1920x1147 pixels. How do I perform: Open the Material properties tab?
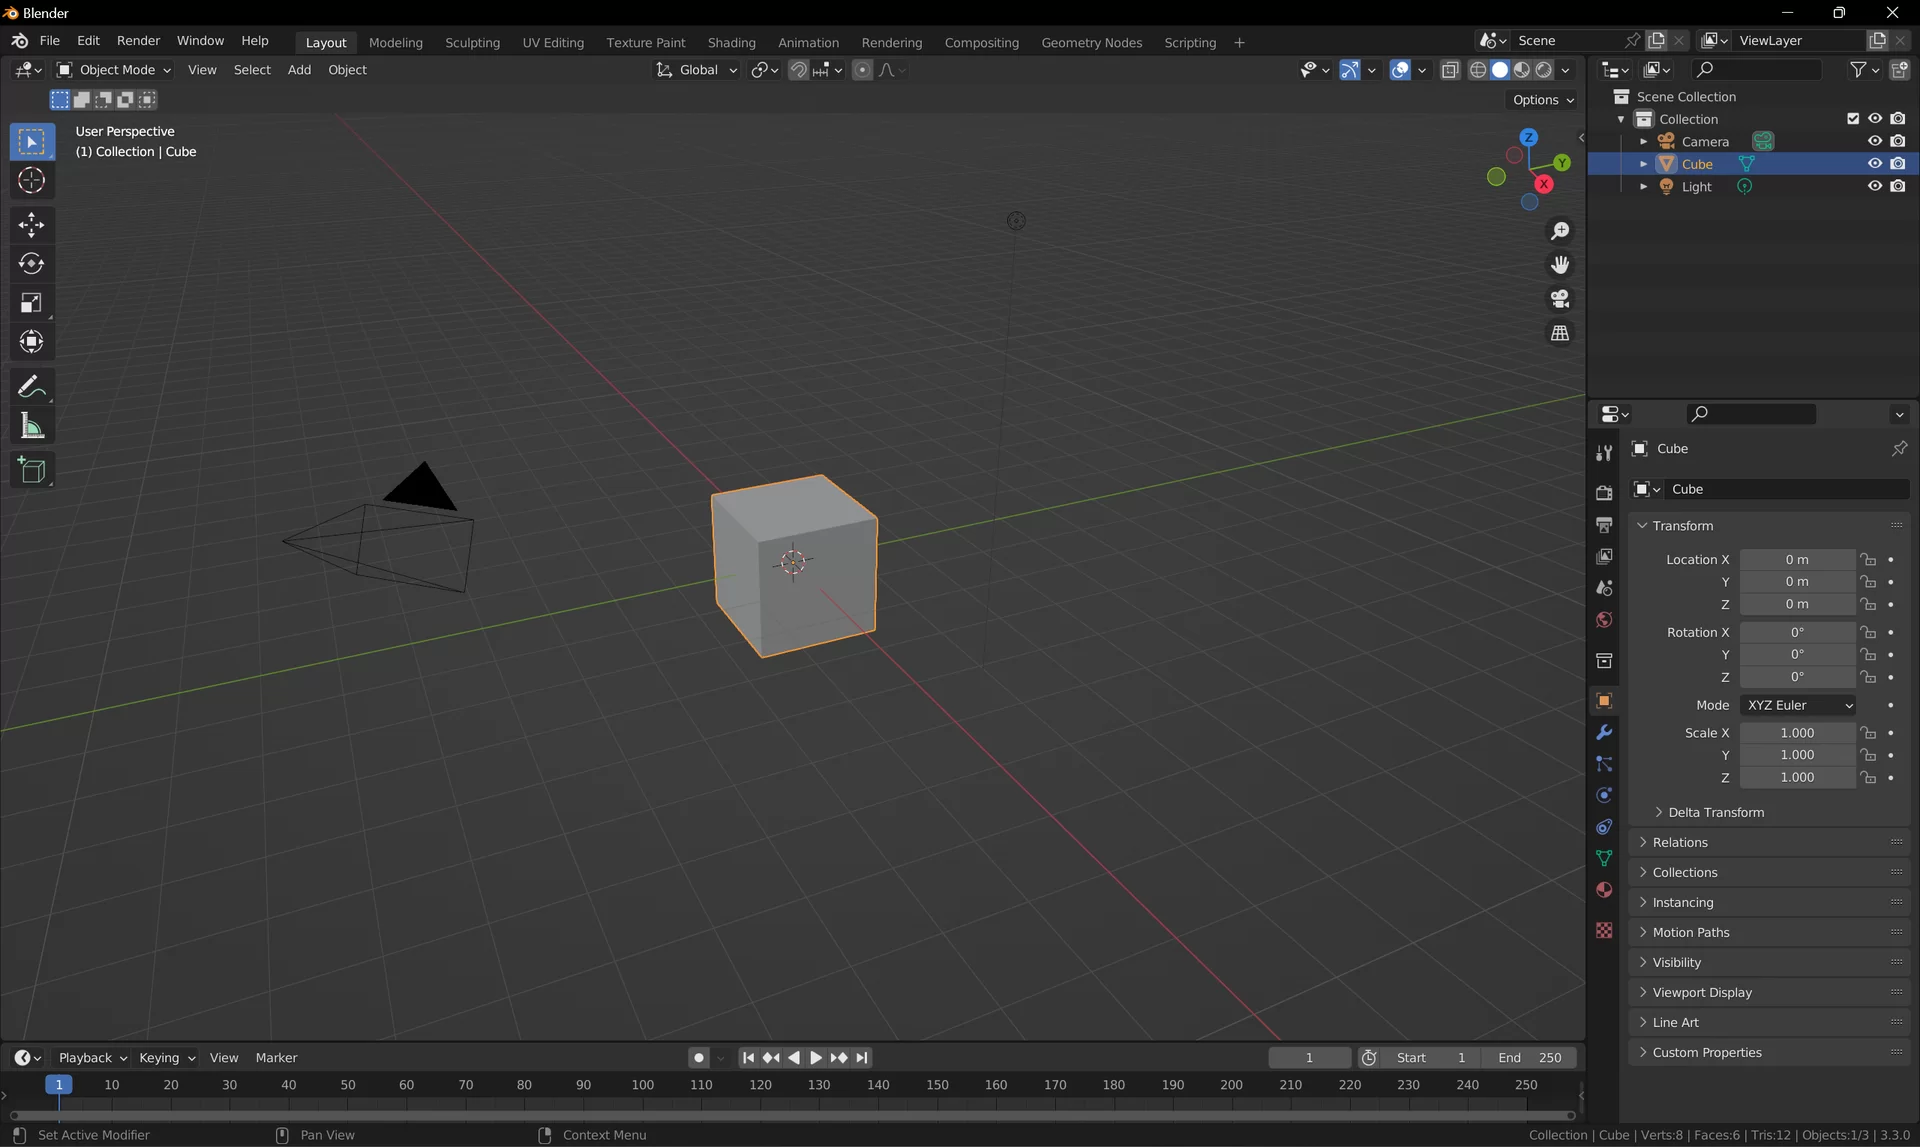[x=1604, y=890]
